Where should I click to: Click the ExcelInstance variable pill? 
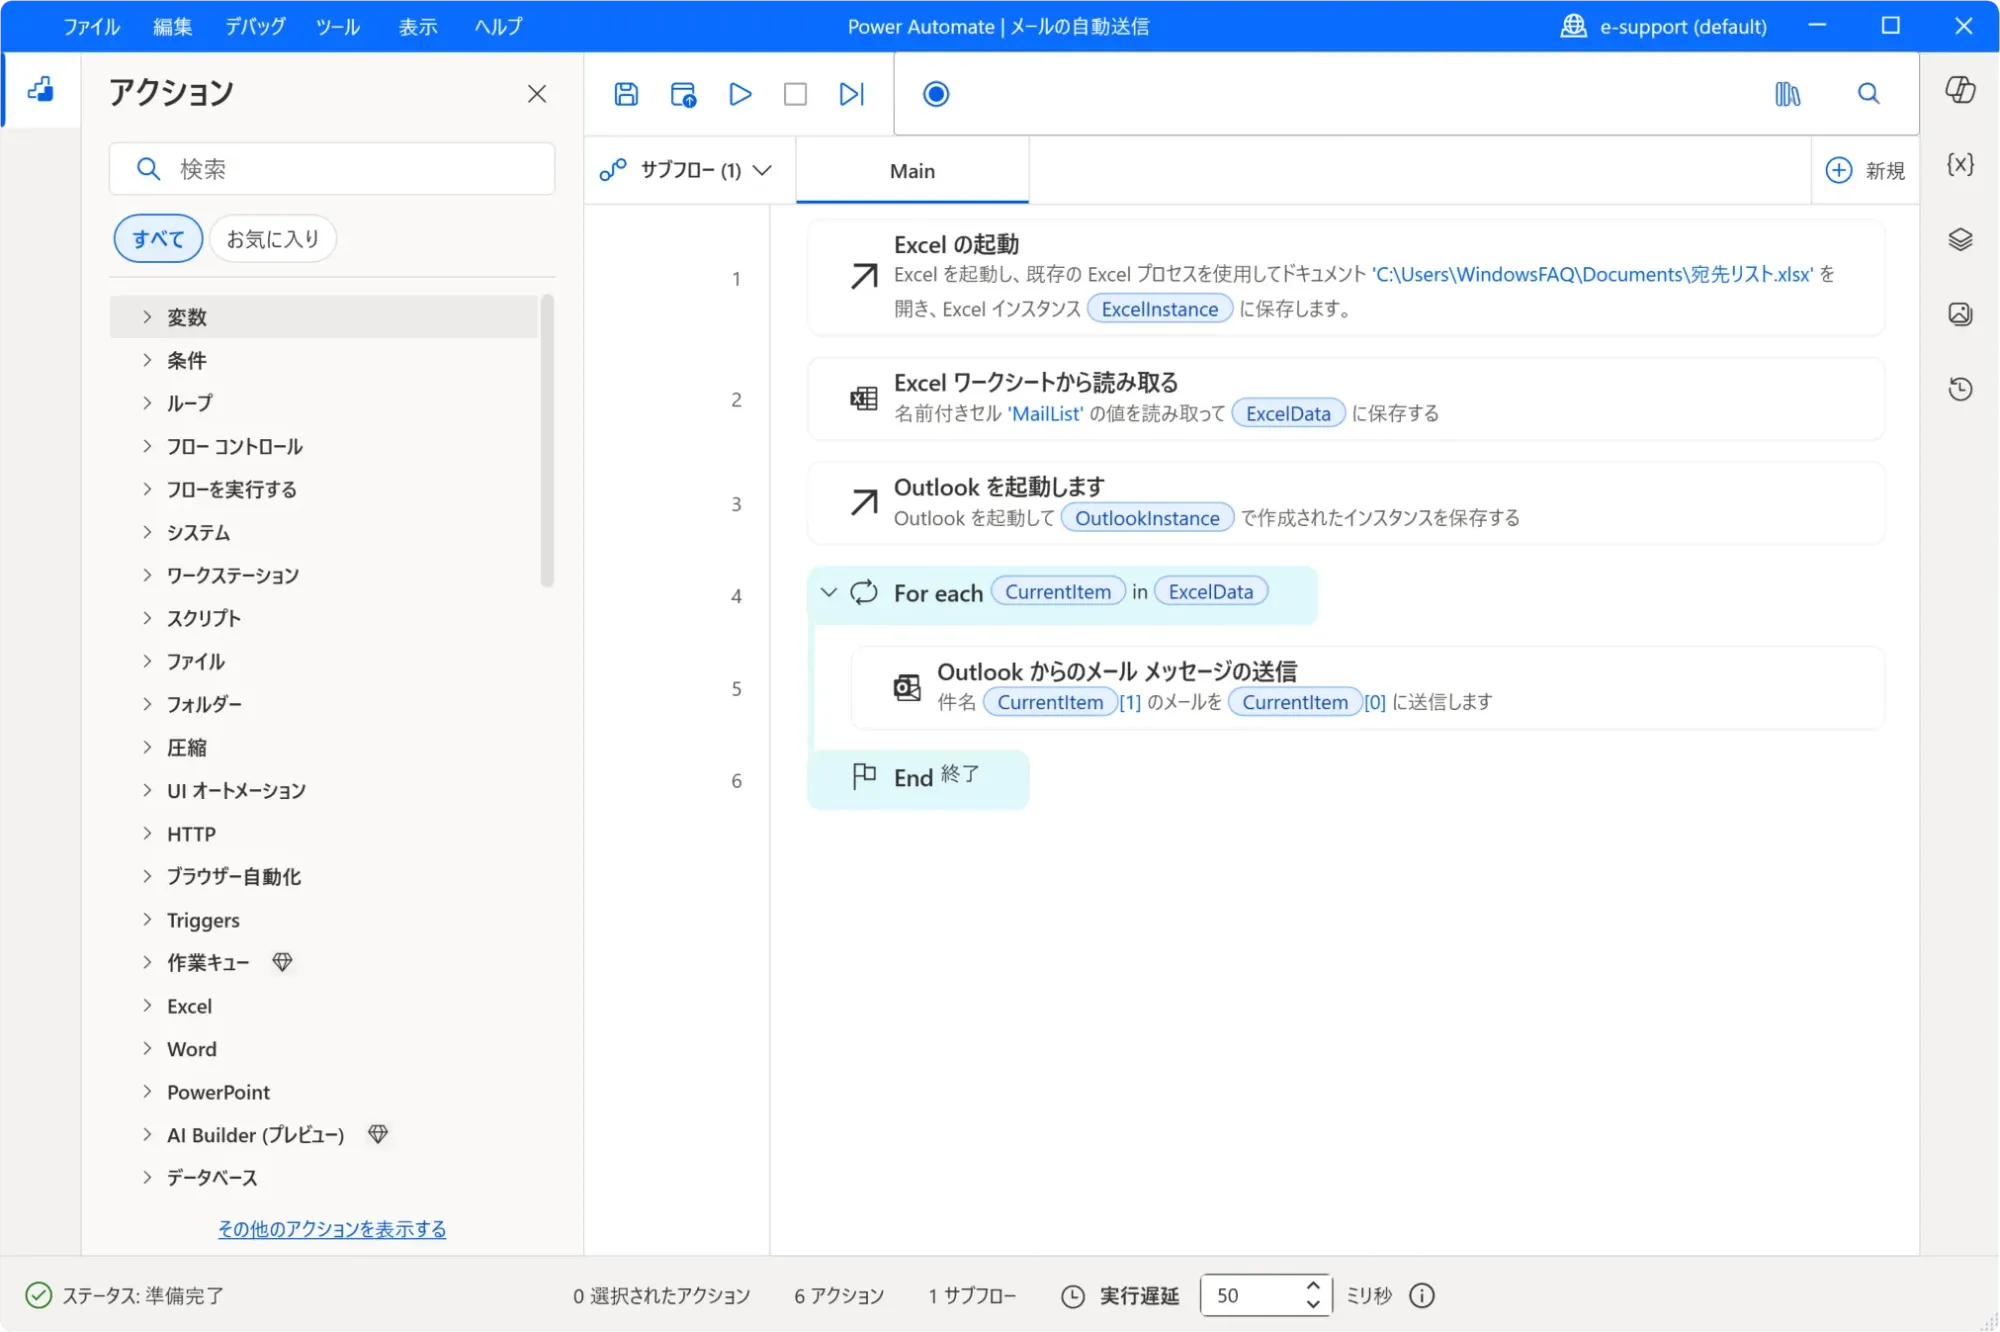[x=1160, y=309]
